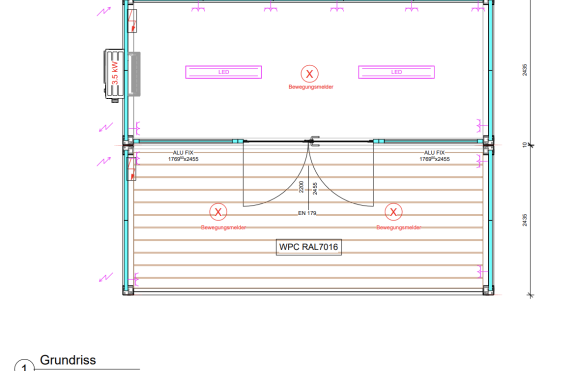Select the lower-right Bewegungsmelder sensor on decking

[x=393, y=212]
